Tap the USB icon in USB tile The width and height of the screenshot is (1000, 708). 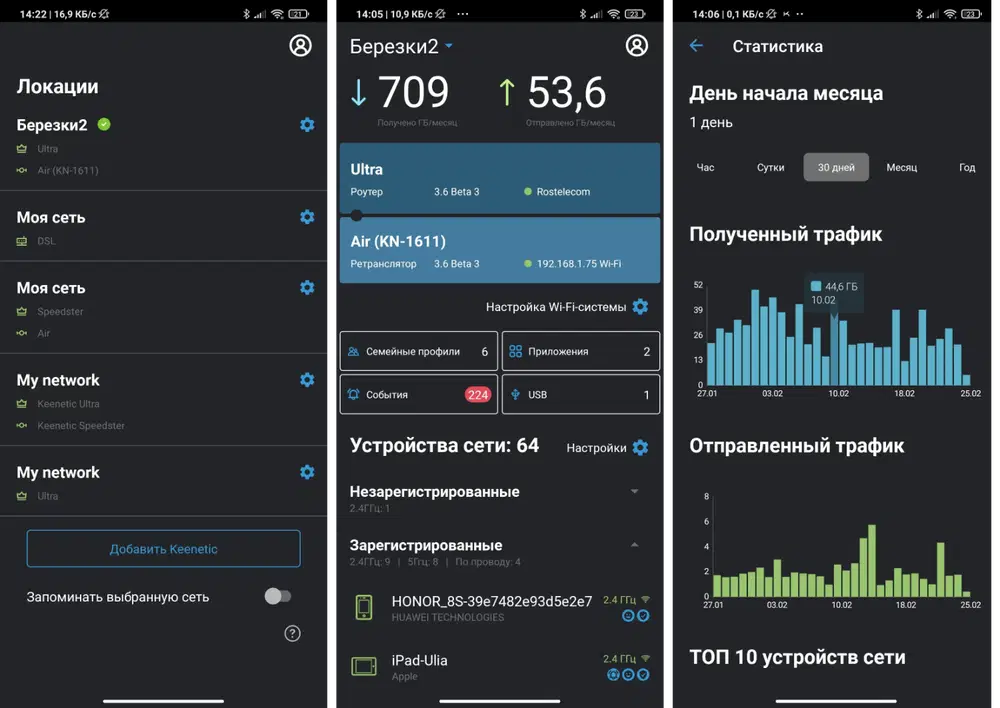[515, 394]
